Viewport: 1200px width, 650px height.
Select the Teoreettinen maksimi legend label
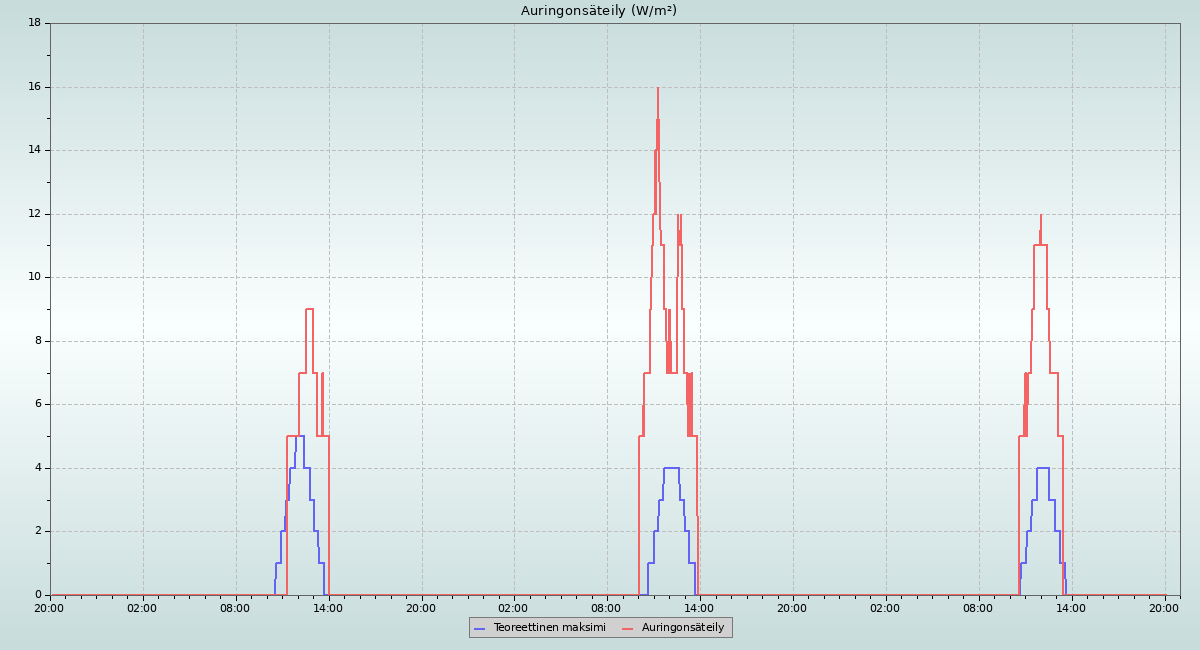click(549, 627)
